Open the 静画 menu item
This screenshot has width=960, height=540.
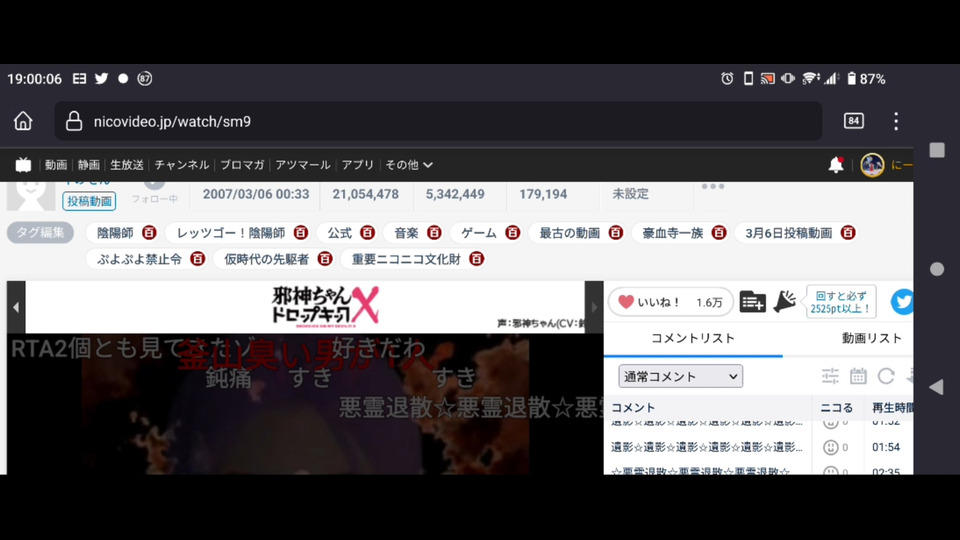(88, 165)
